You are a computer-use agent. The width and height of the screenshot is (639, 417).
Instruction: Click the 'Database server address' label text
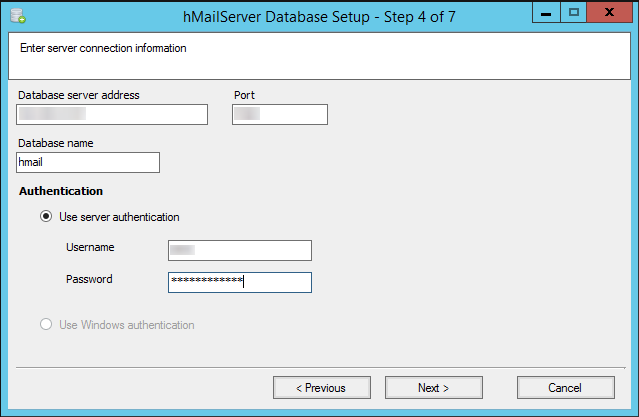78,95
